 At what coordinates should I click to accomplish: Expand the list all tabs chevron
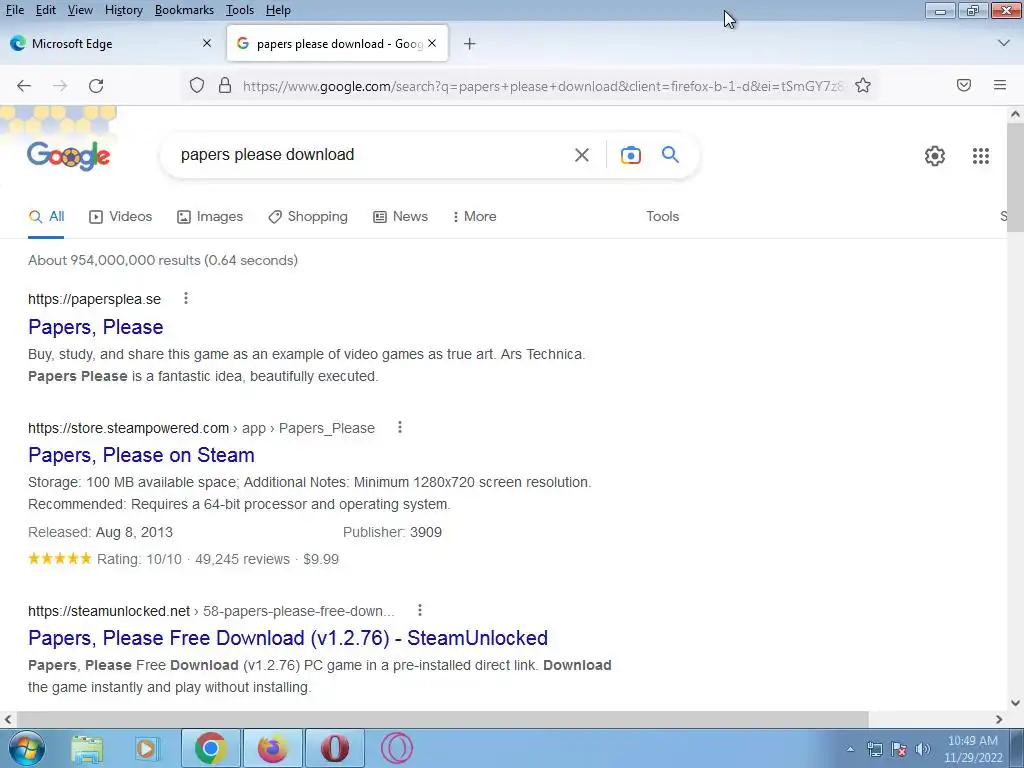click(1004, 43)
